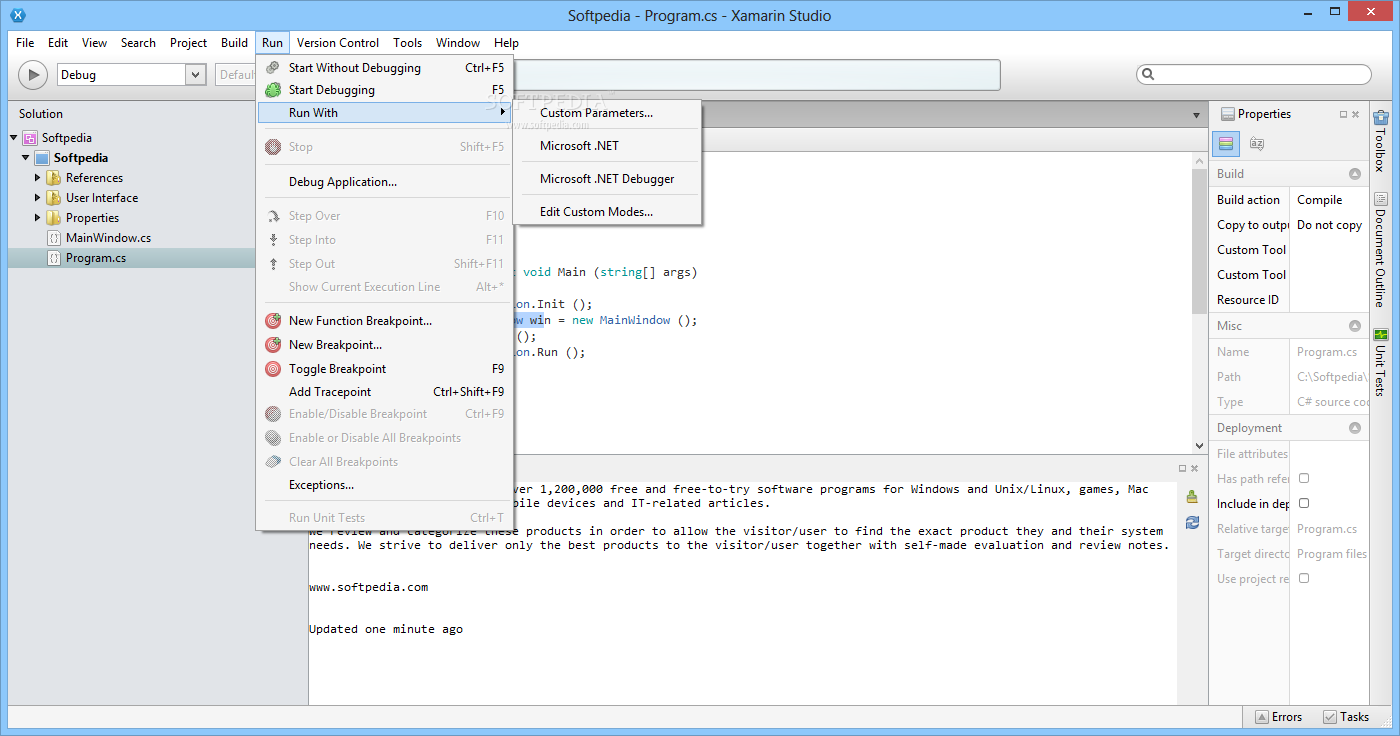The width and height of the screenshot is (1400, 736).
Task: Toggle the Has path references checkbox
Action: pos(1304,479)
